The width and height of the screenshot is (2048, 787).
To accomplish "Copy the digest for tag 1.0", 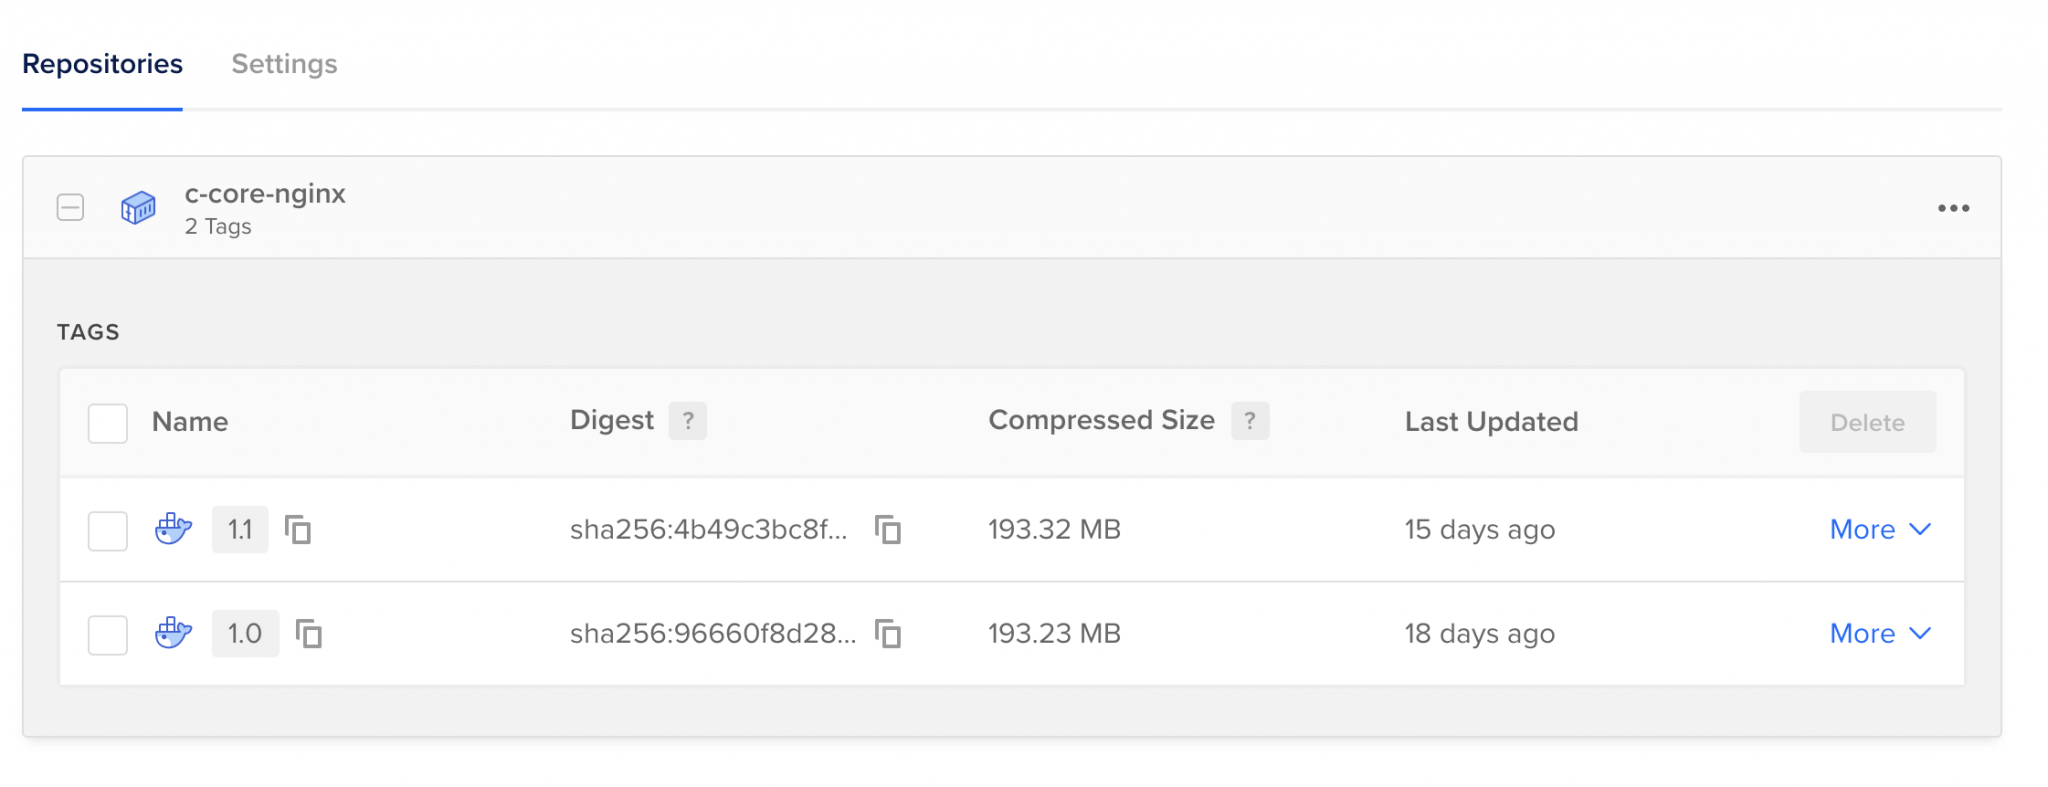I will pos(888,633).
